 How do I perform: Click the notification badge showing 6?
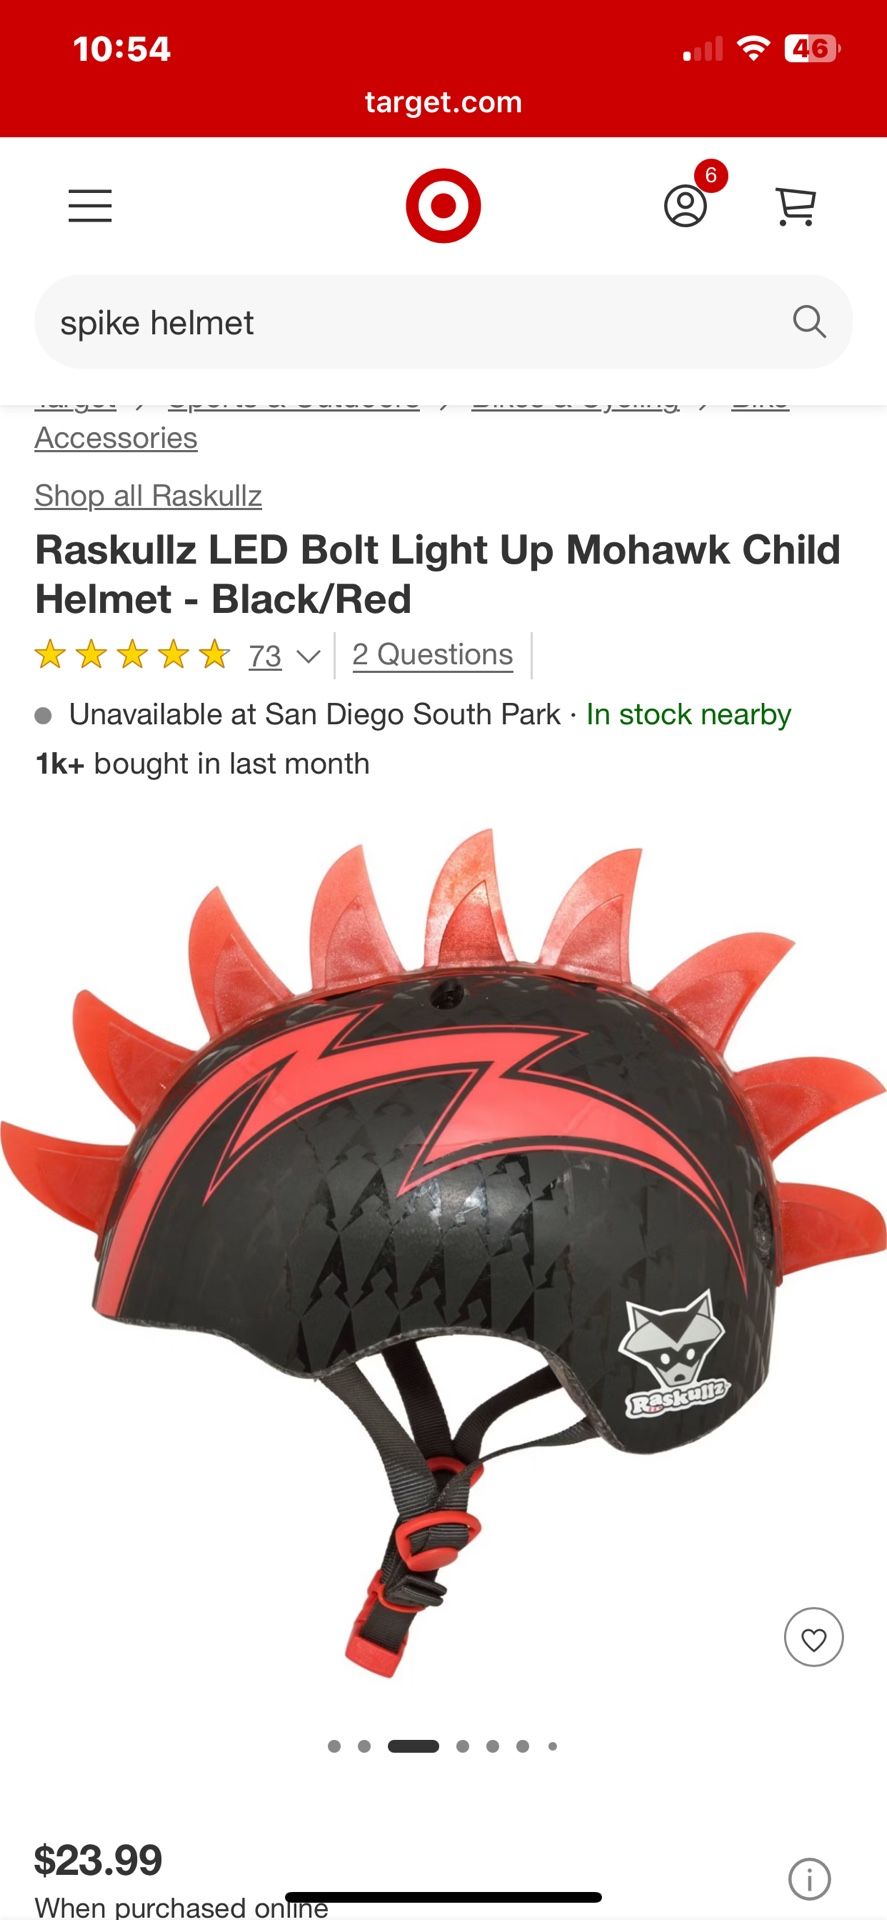711,176
